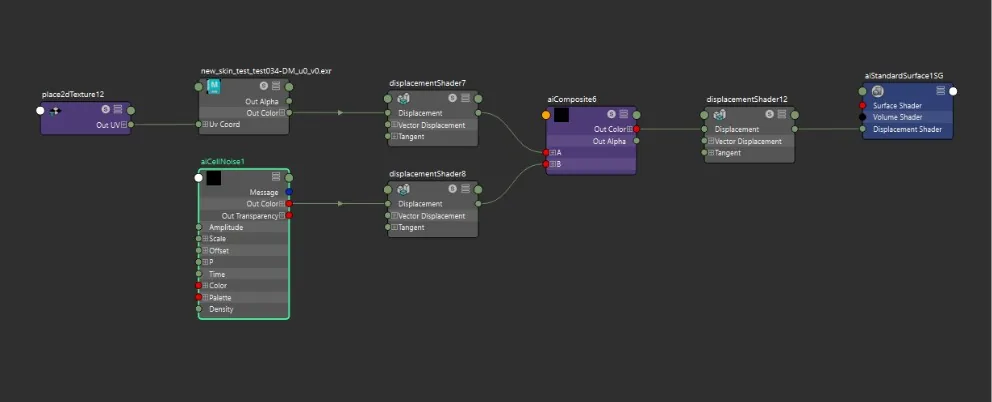Change view mode of displacementShader7 node

click(x=465, y=98)
